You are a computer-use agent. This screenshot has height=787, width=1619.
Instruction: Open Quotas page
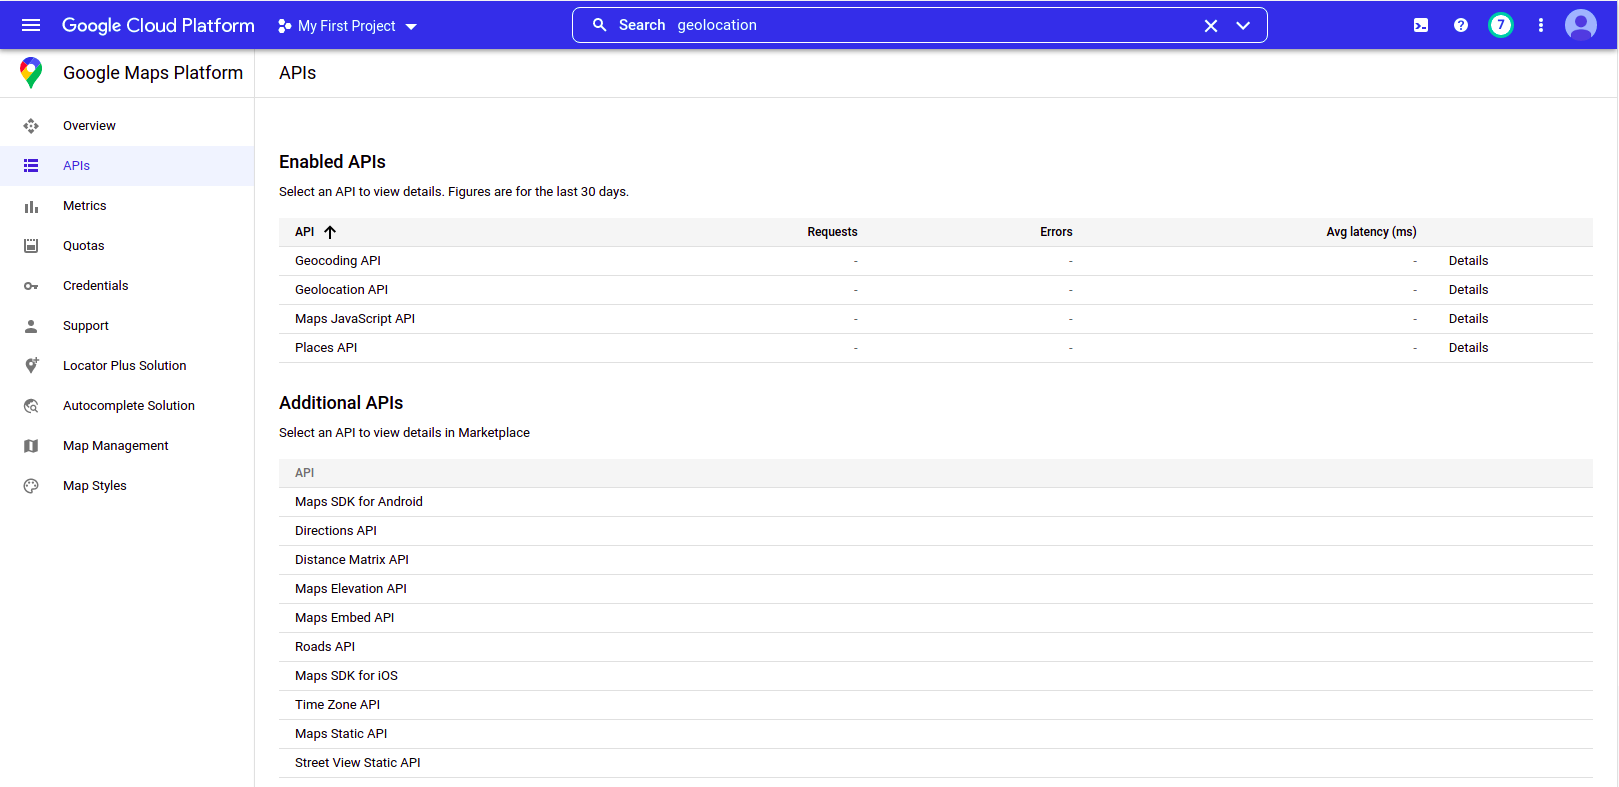coord(127,246)
